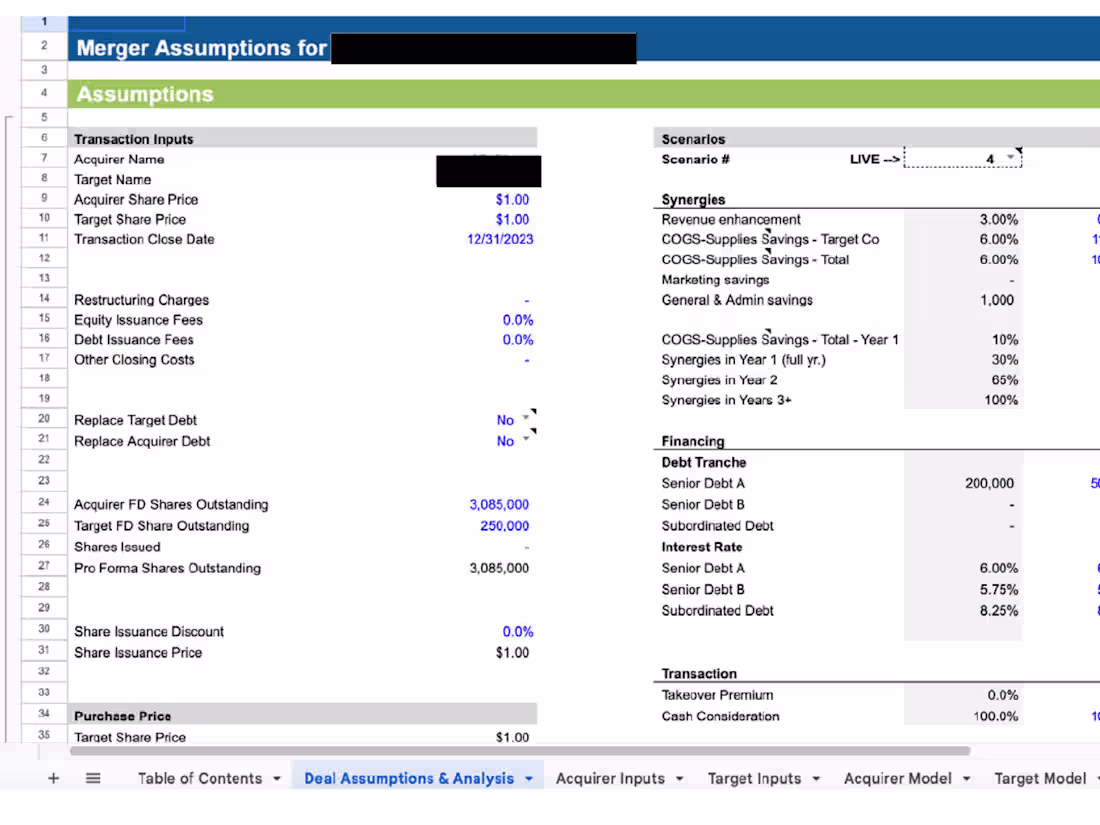Add a new sheet with the plus icon
1100x825 pixels.
coord(53,778)
